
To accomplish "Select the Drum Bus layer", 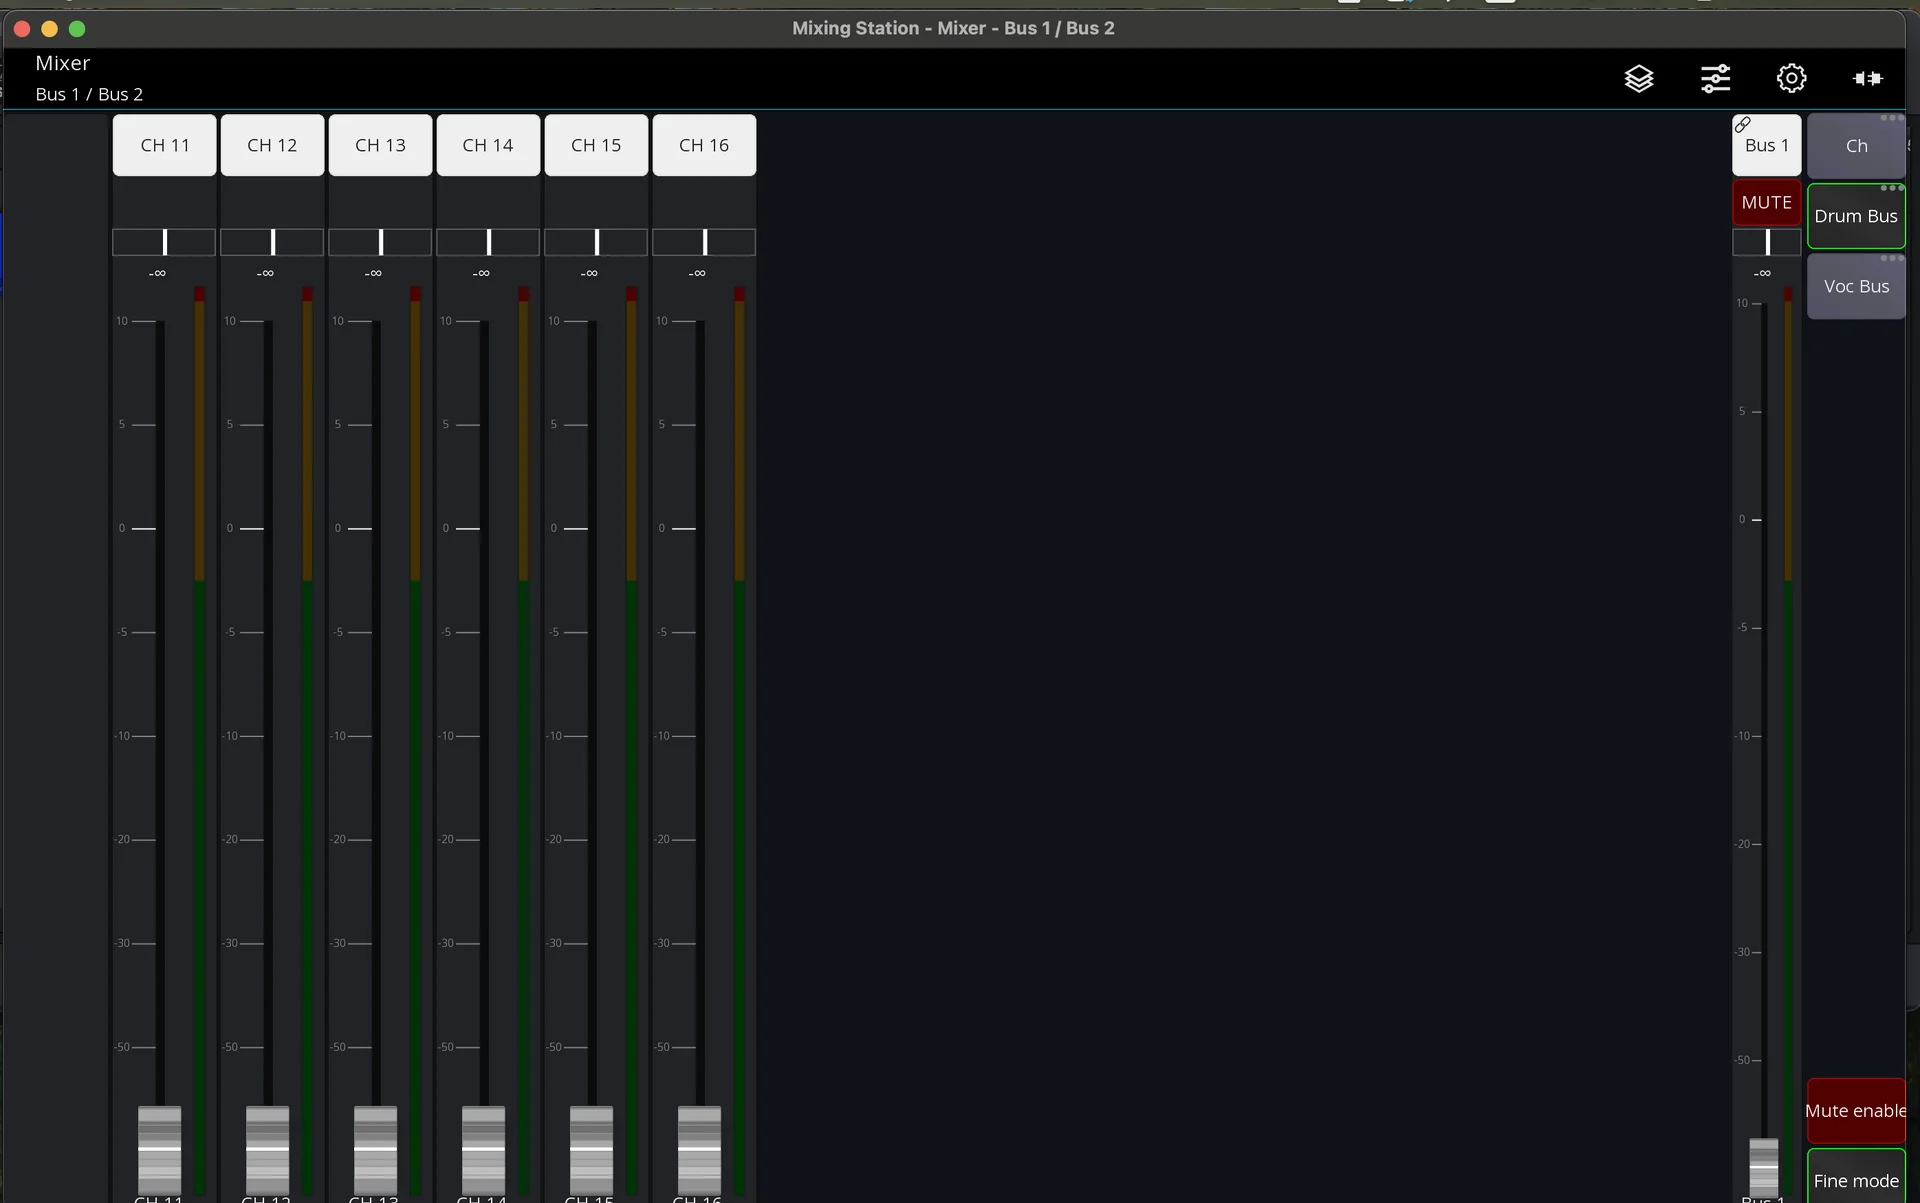I will pyautogui.click(x=1855, y=218).
